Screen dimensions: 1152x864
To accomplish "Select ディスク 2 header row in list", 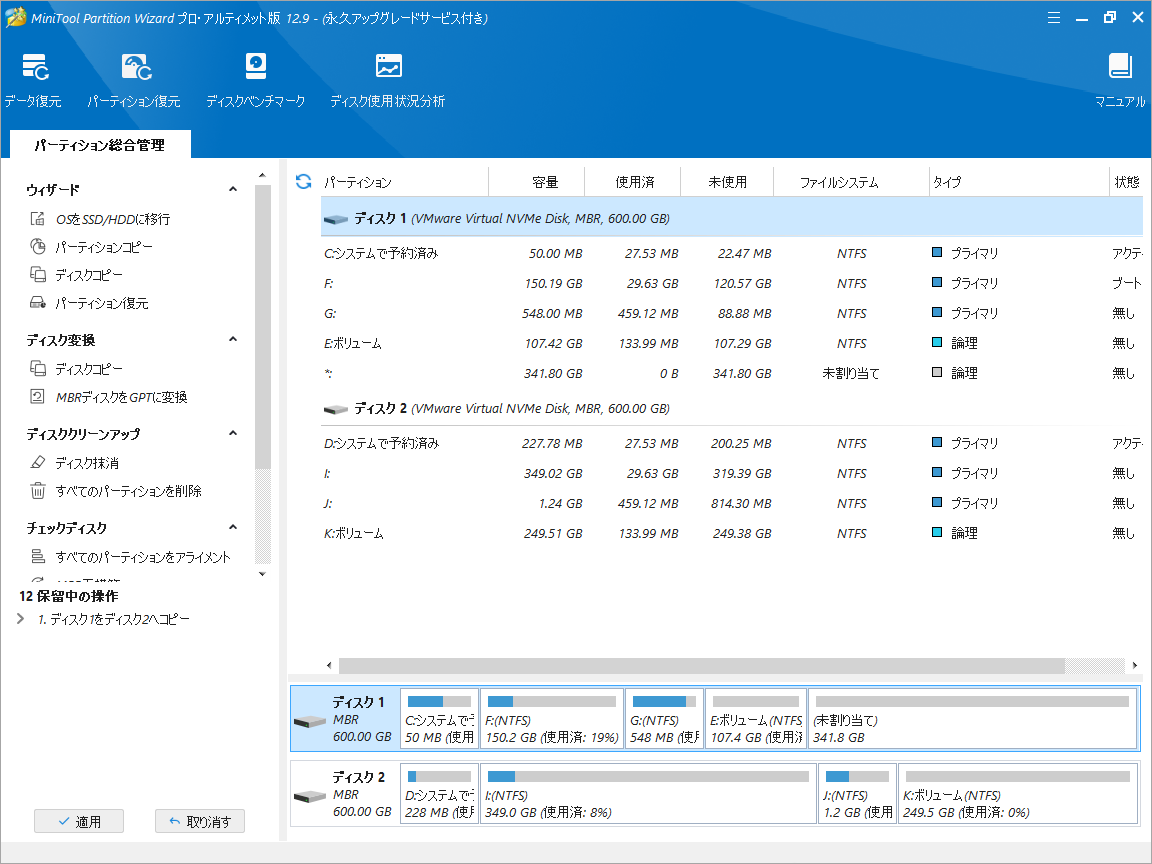I will pos(732,408).
